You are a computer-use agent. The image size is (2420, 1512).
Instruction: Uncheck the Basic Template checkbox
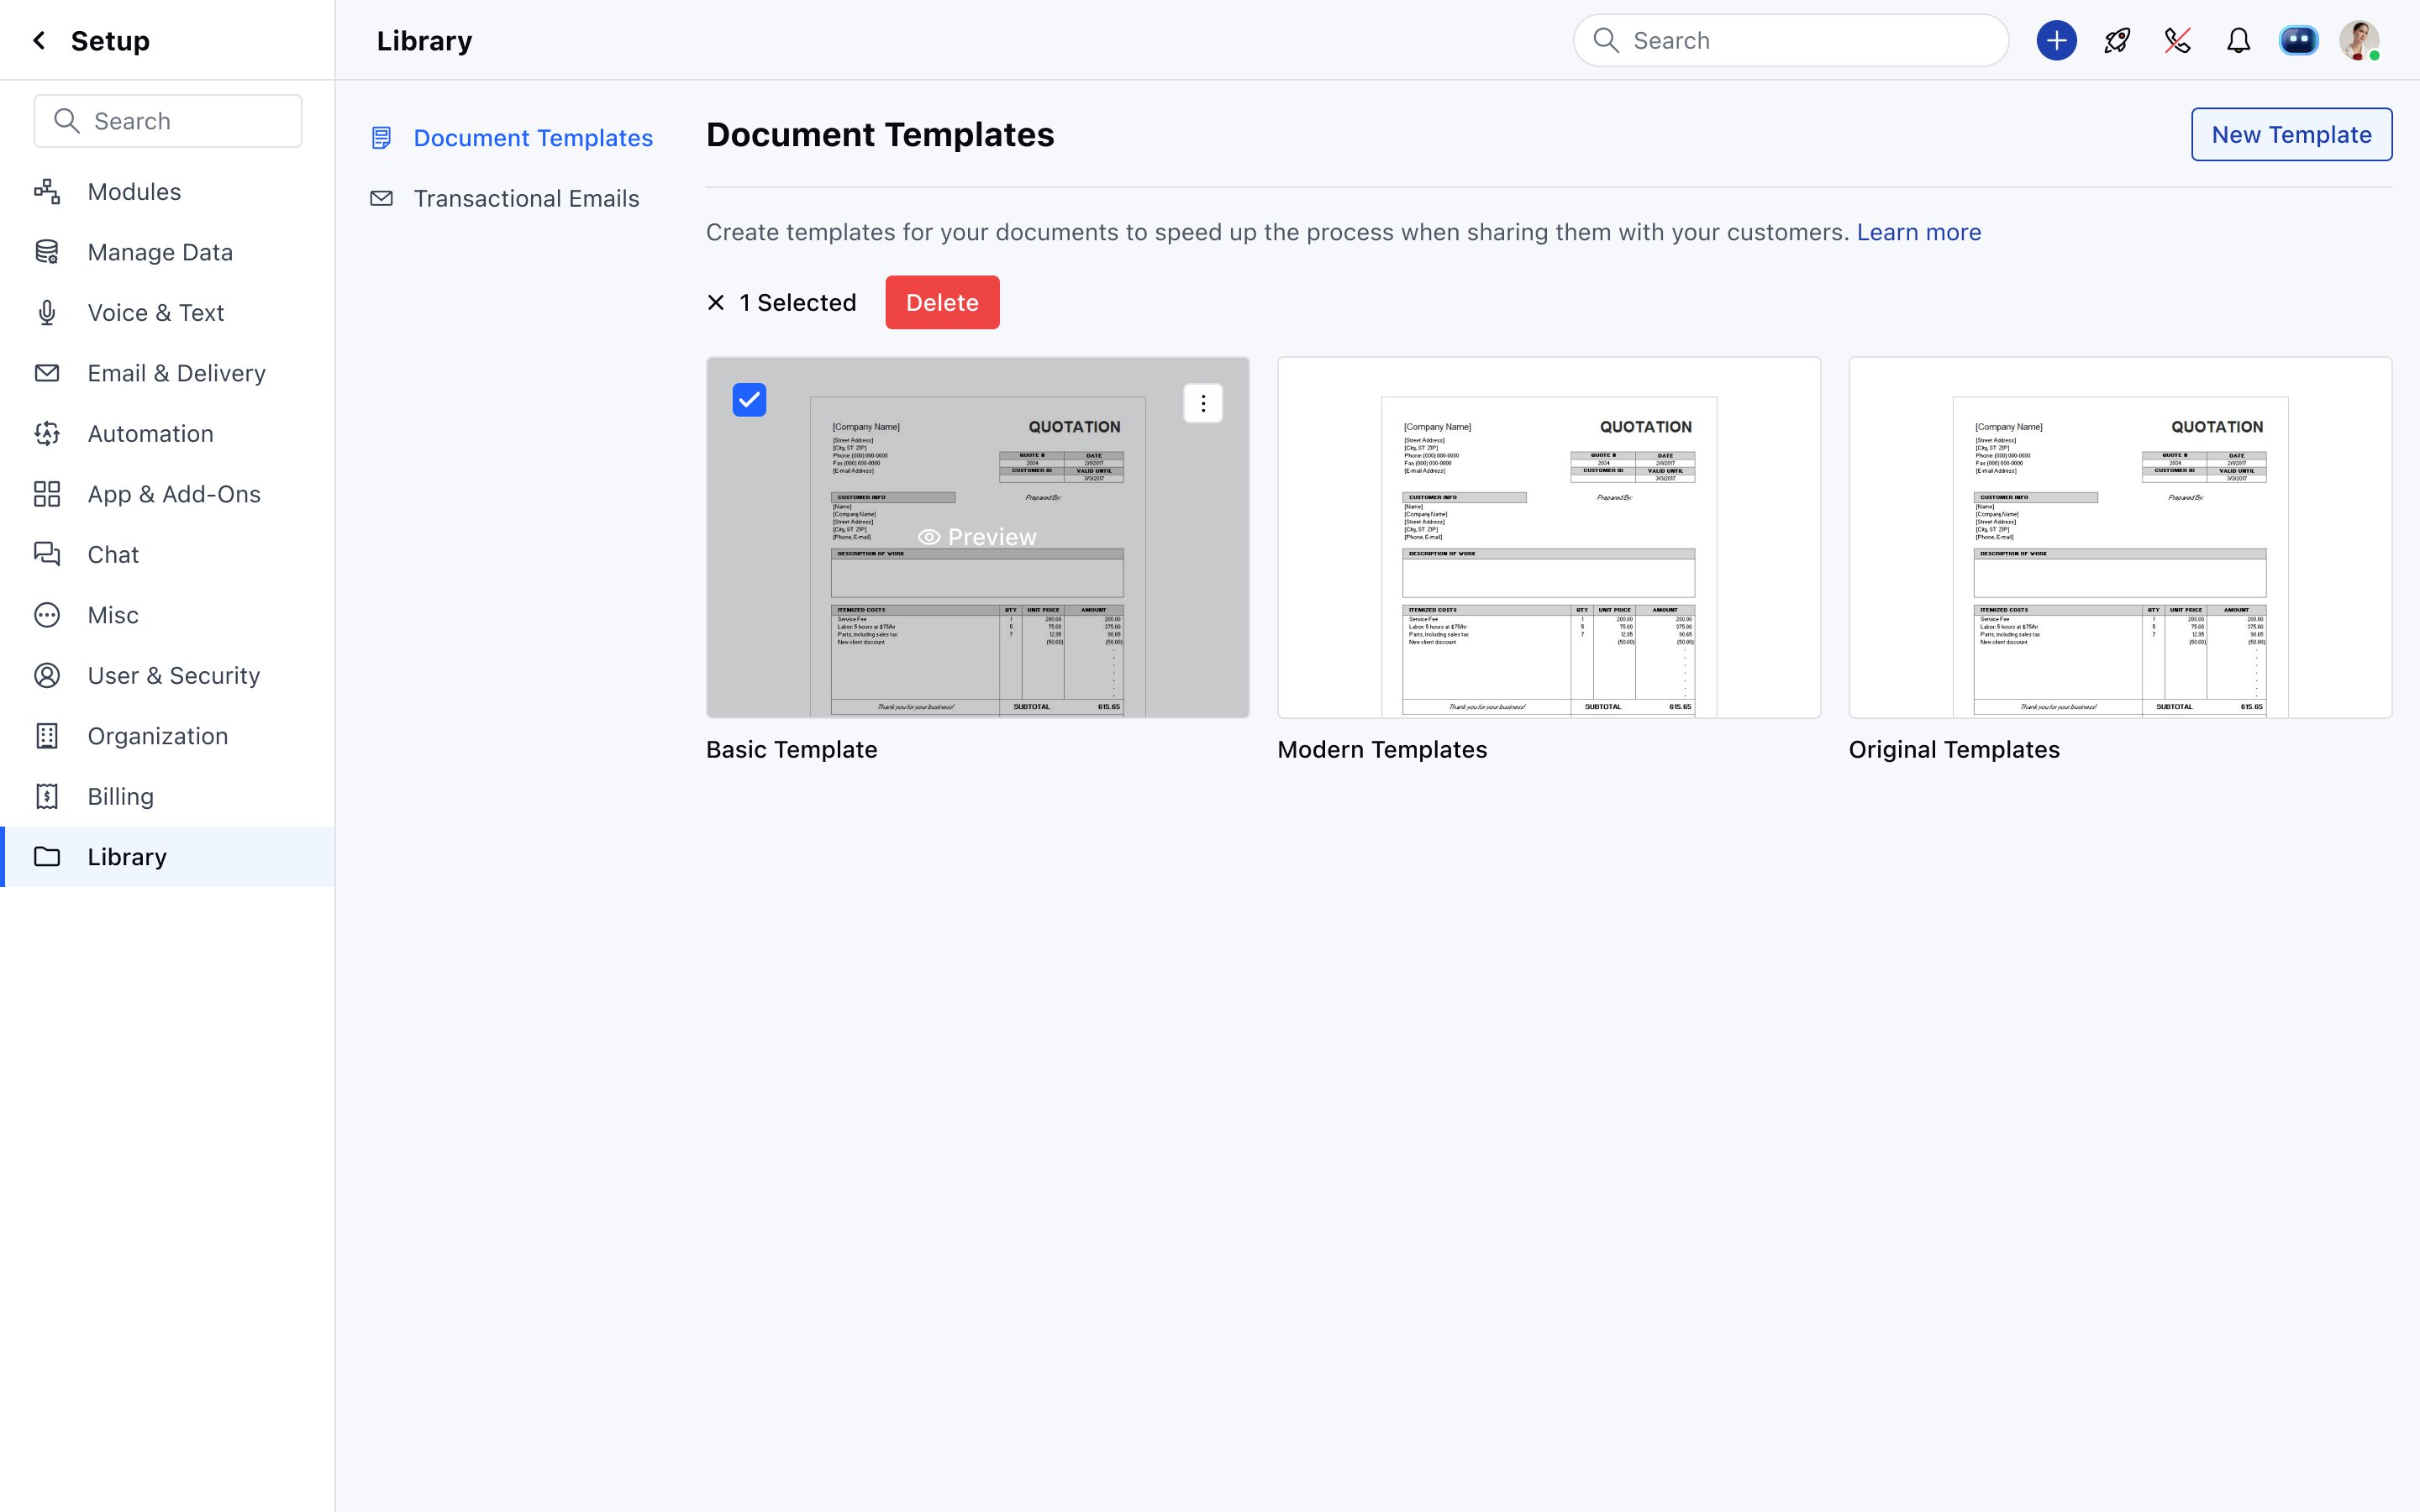point(749,400)
